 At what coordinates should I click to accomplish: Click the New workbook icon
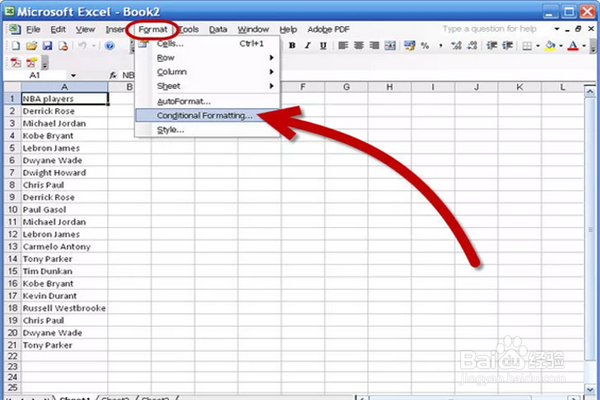(16, 46)
